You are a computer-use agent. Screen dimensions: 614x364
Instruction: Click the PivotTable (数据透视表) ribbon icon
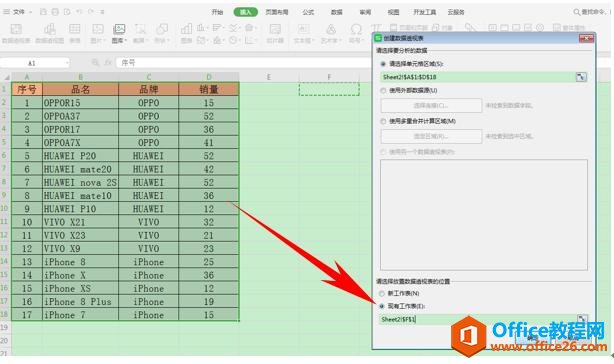point(16,29)
